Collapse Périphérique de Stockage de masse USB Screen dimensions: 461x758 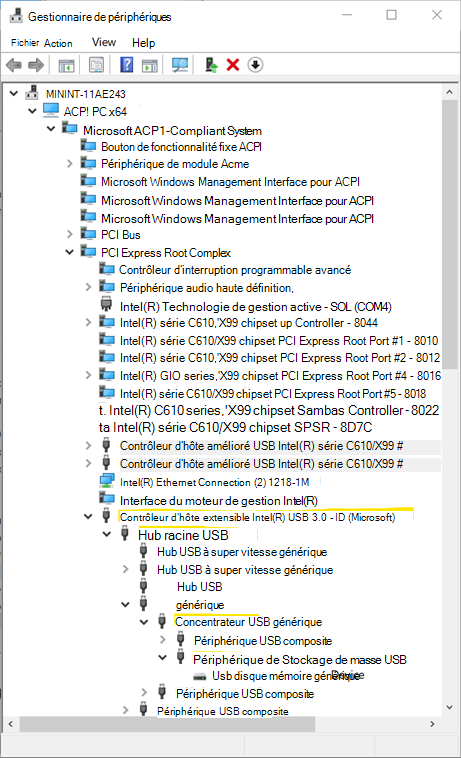coord(162,657)
